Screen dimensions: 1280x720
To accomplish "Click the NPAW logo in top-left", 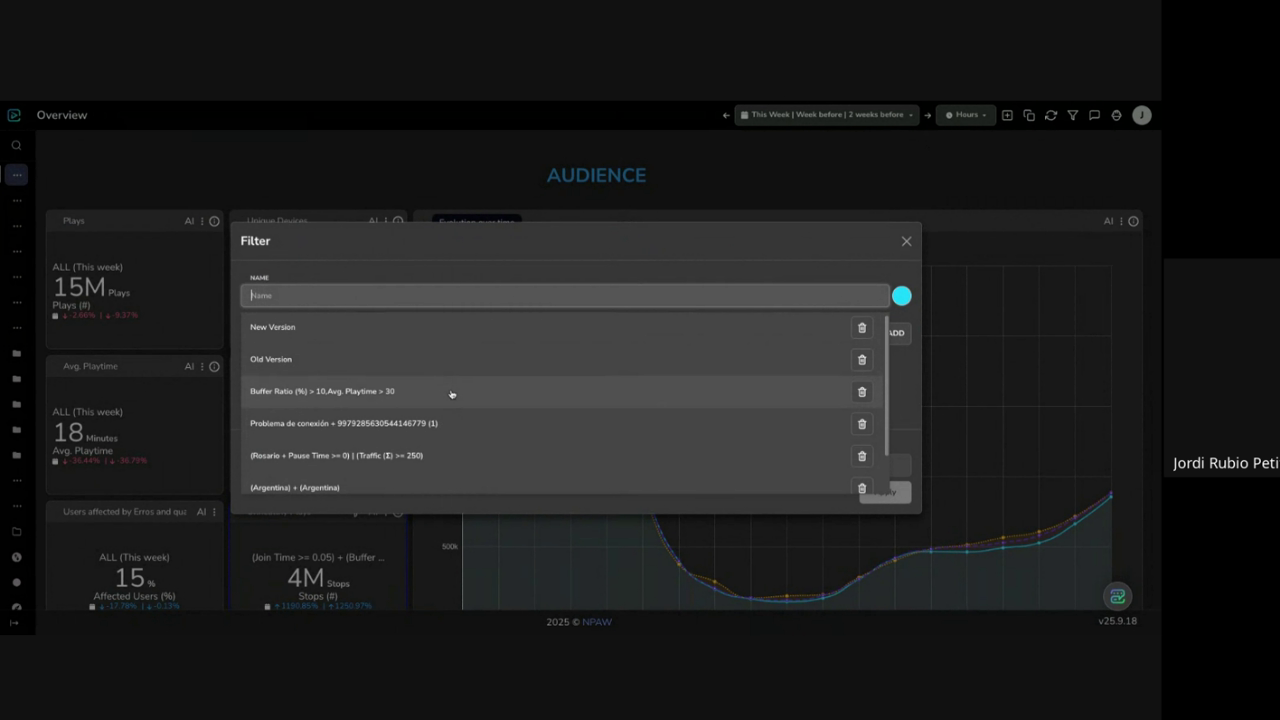I will pyautogui.click(x=14, y=115).
